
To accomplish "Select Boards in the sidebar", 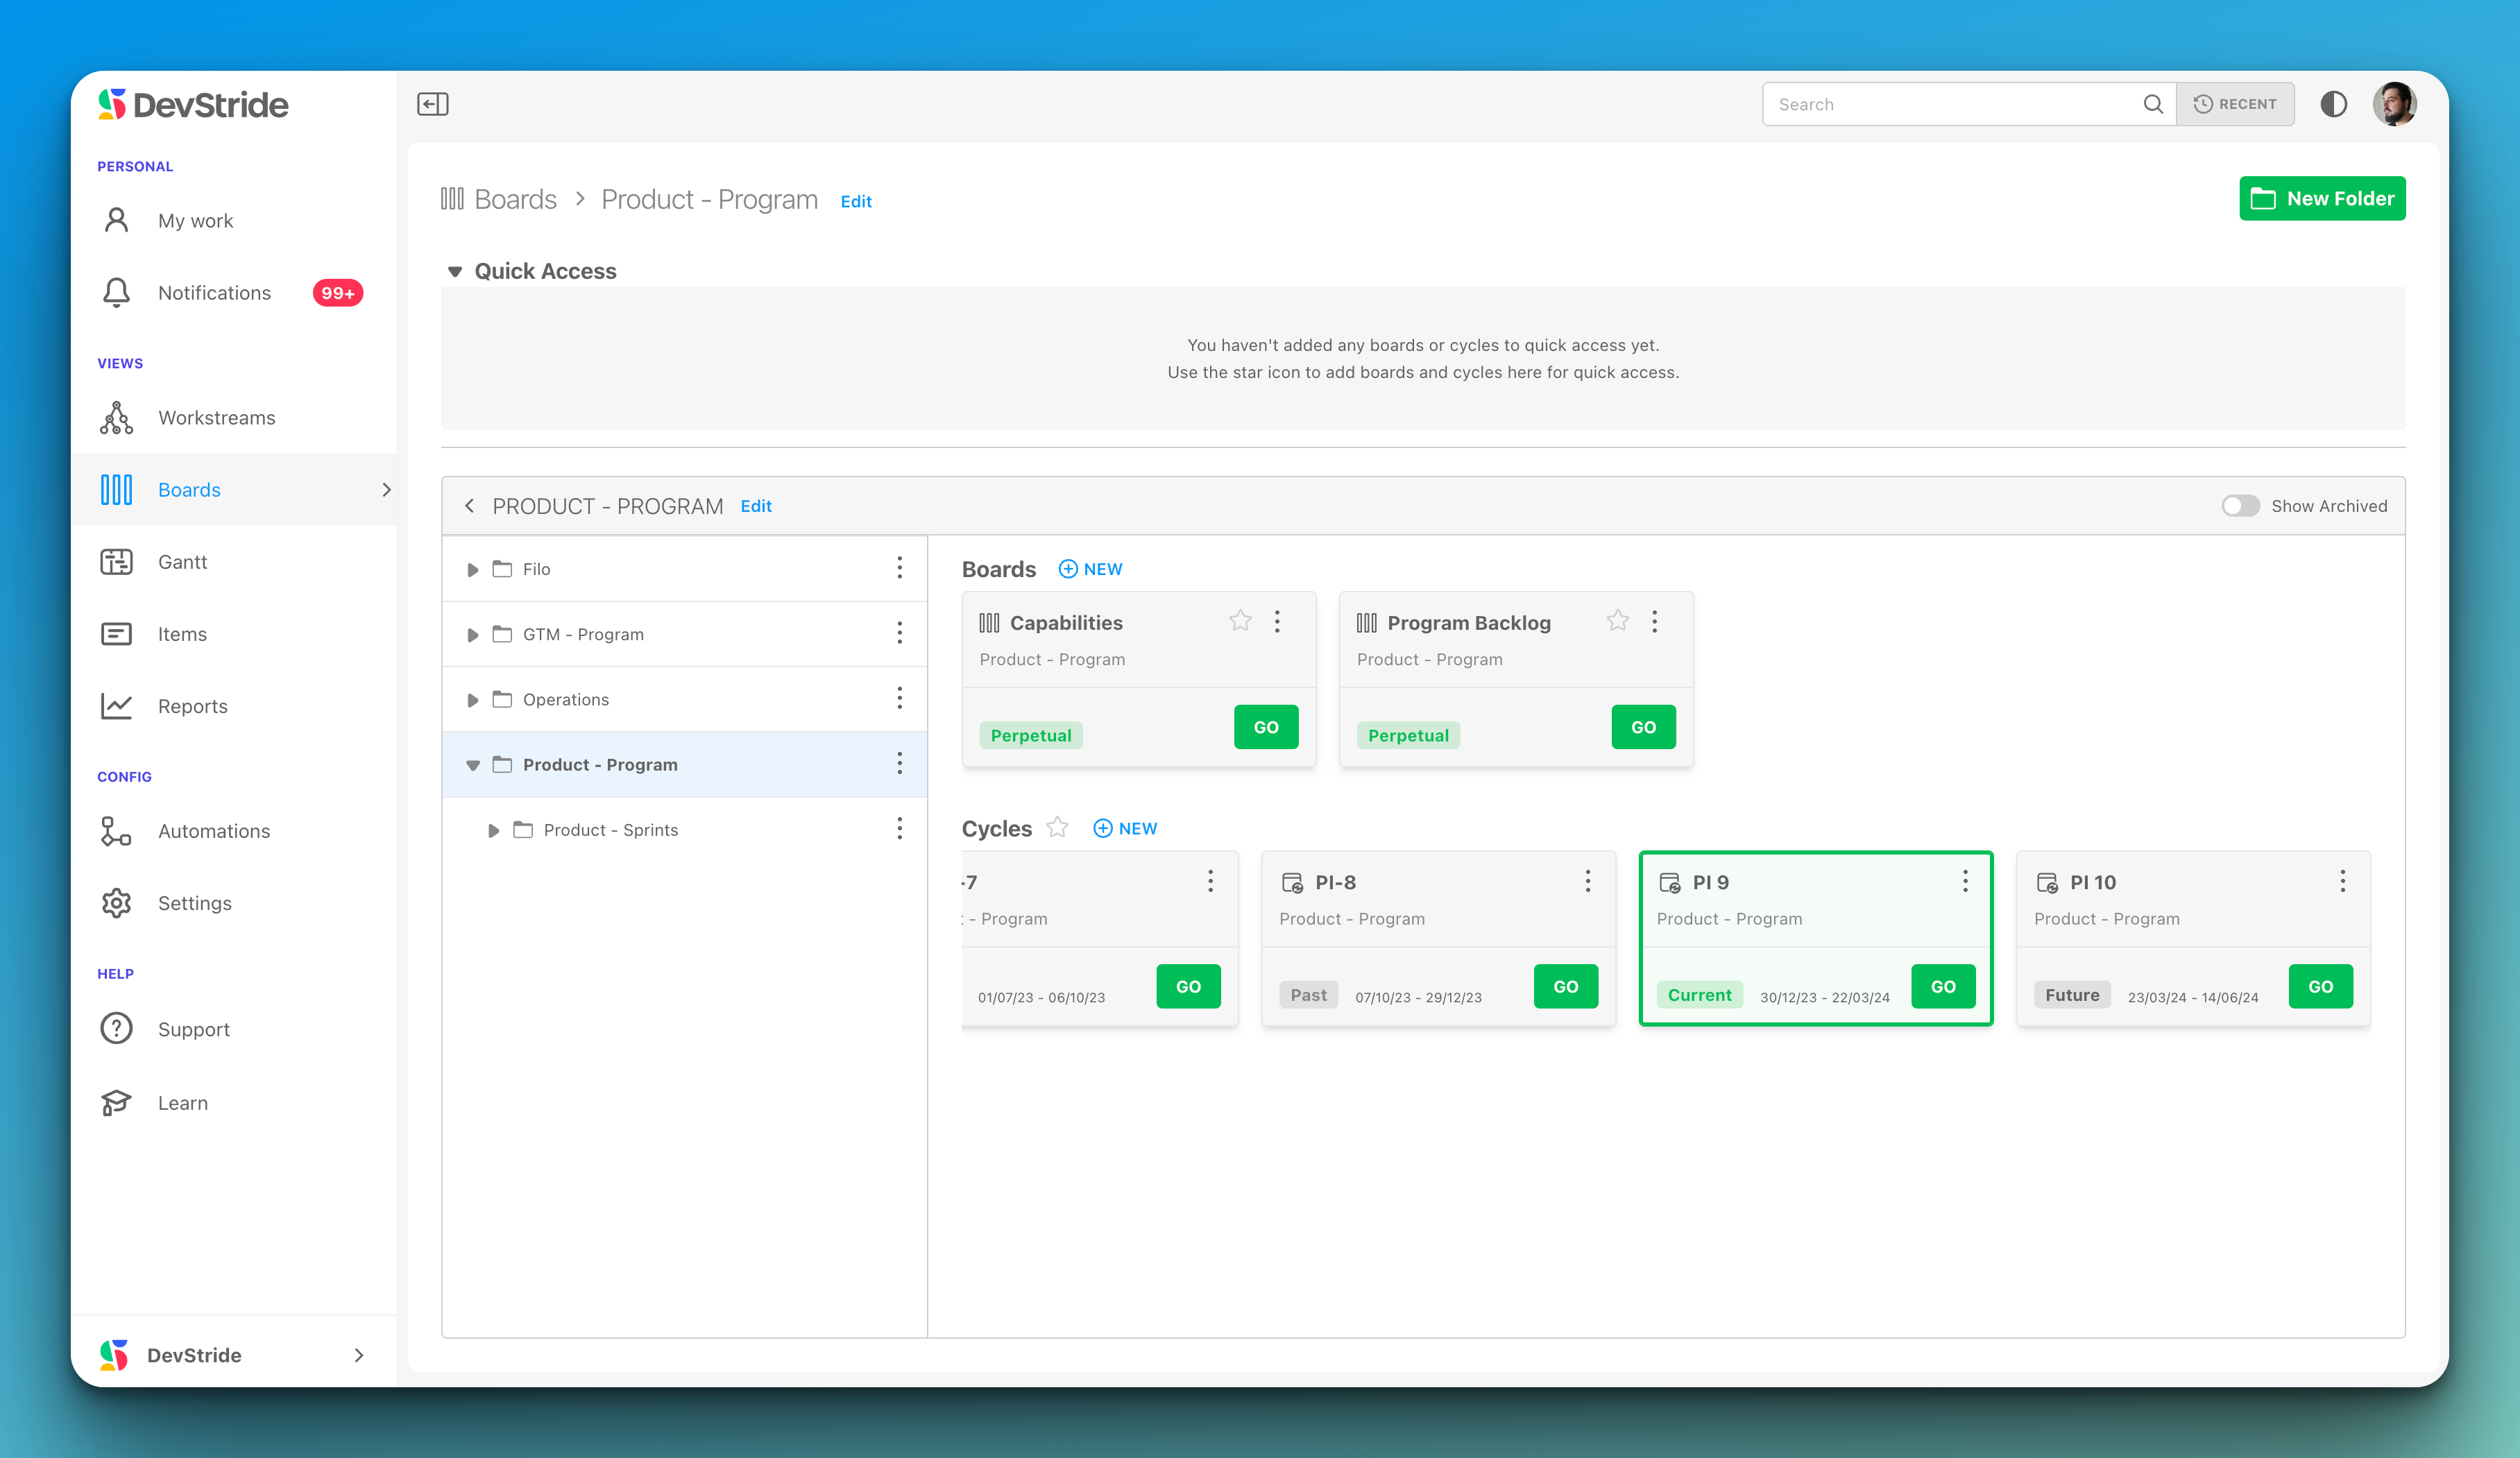I will (235, 490).
